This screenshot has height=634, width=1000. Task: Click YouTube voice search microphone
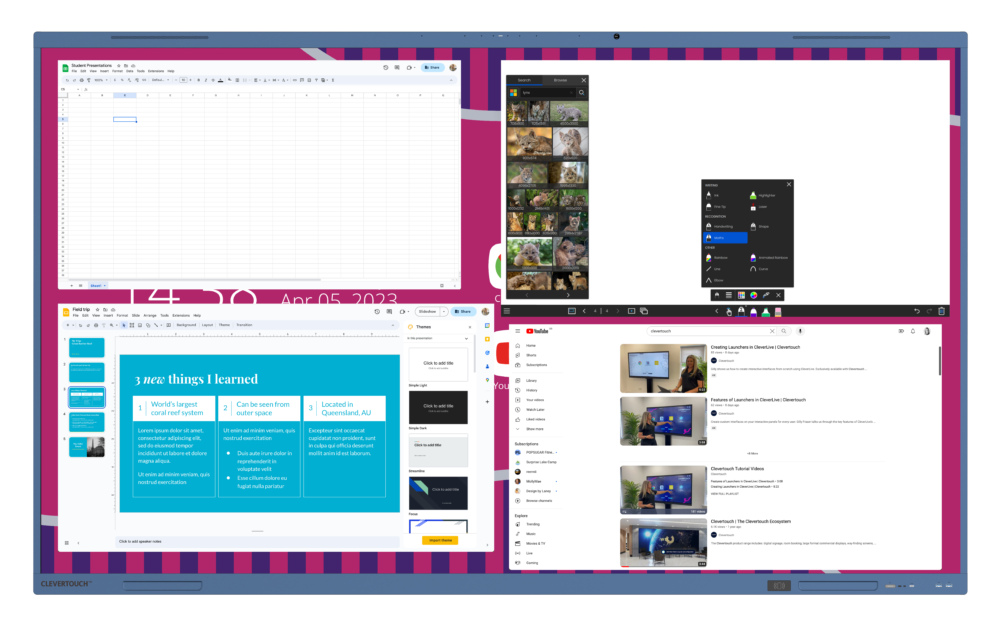800,331
